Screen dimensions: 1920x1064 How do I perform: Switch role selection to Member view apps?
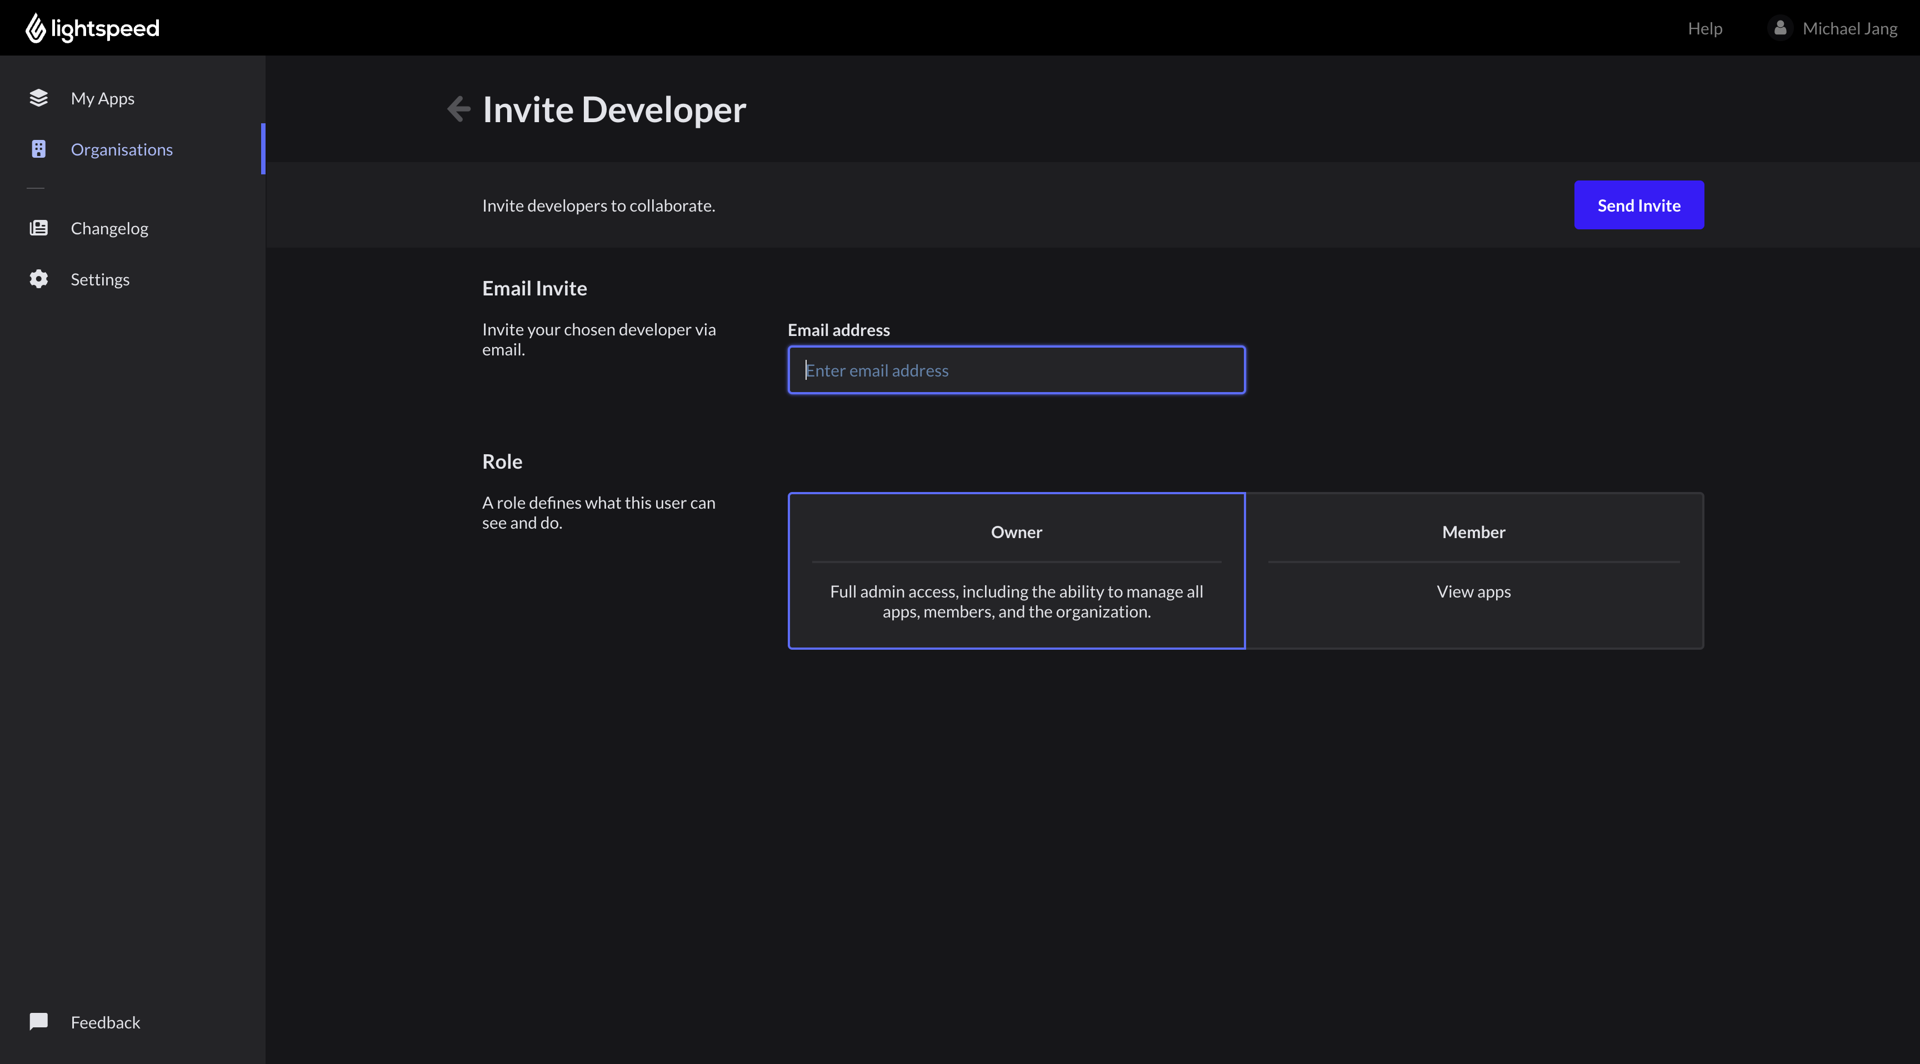pos(1472,570)
